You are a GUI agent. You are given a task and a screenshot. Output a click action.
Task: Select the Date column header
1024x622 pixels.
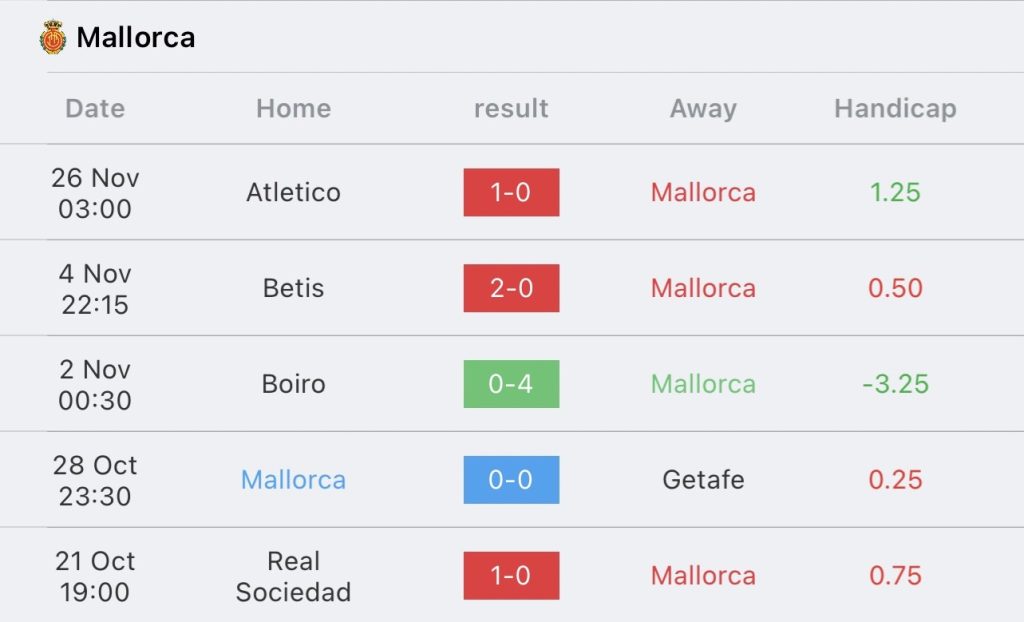(95, 108)
